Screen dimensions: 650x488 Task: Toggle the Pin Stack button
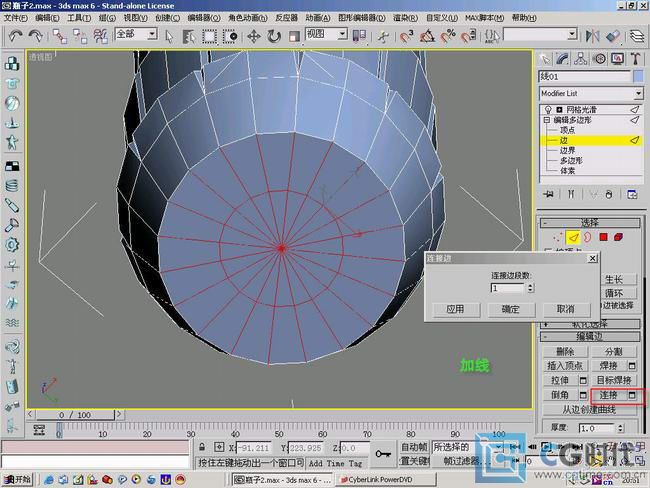[x=549, y=194]
